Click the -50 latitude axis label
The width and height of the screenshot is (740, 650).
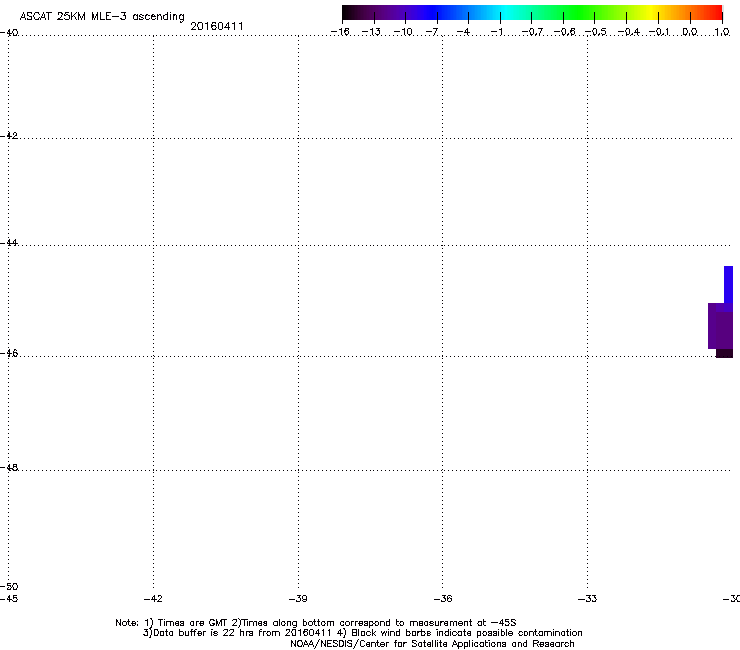pos(9,586)
